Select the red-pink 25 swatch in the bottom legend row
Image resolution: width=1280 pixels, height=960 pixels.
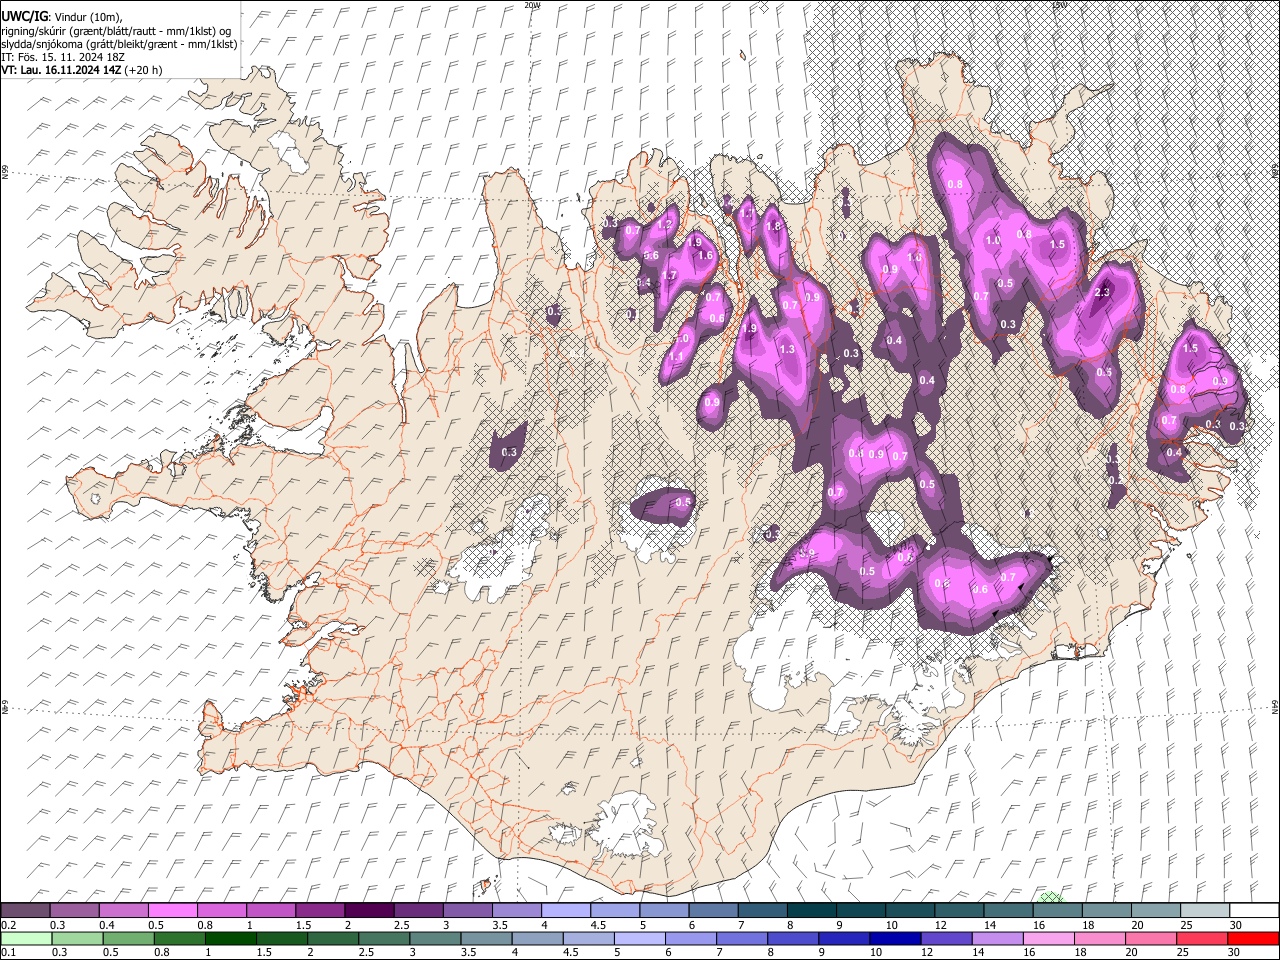tap(1201, 938)
